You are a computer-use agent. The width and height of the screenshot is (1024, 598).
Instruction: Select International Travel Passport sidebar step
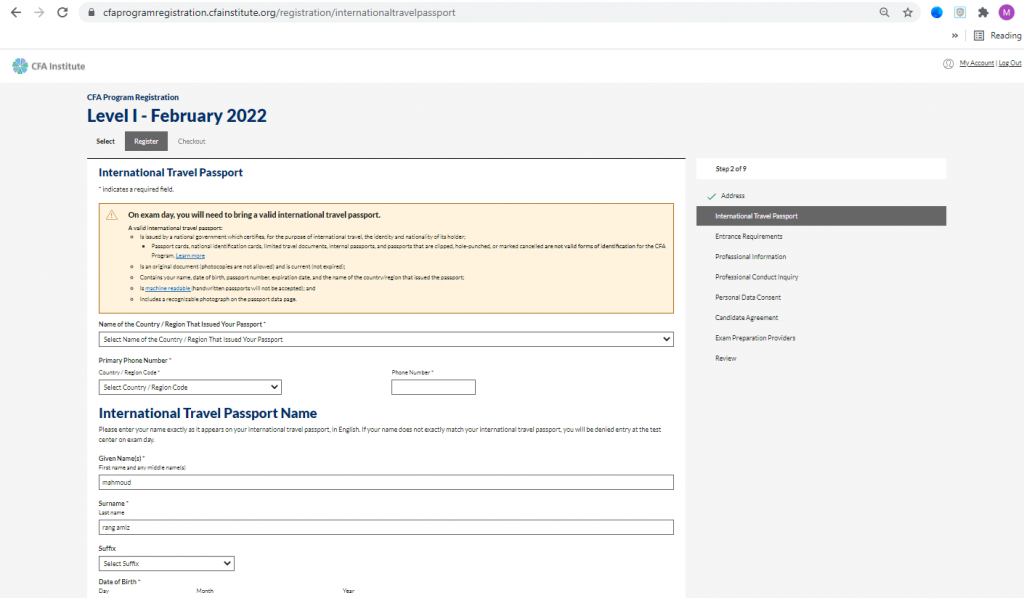tap(821, 216)
